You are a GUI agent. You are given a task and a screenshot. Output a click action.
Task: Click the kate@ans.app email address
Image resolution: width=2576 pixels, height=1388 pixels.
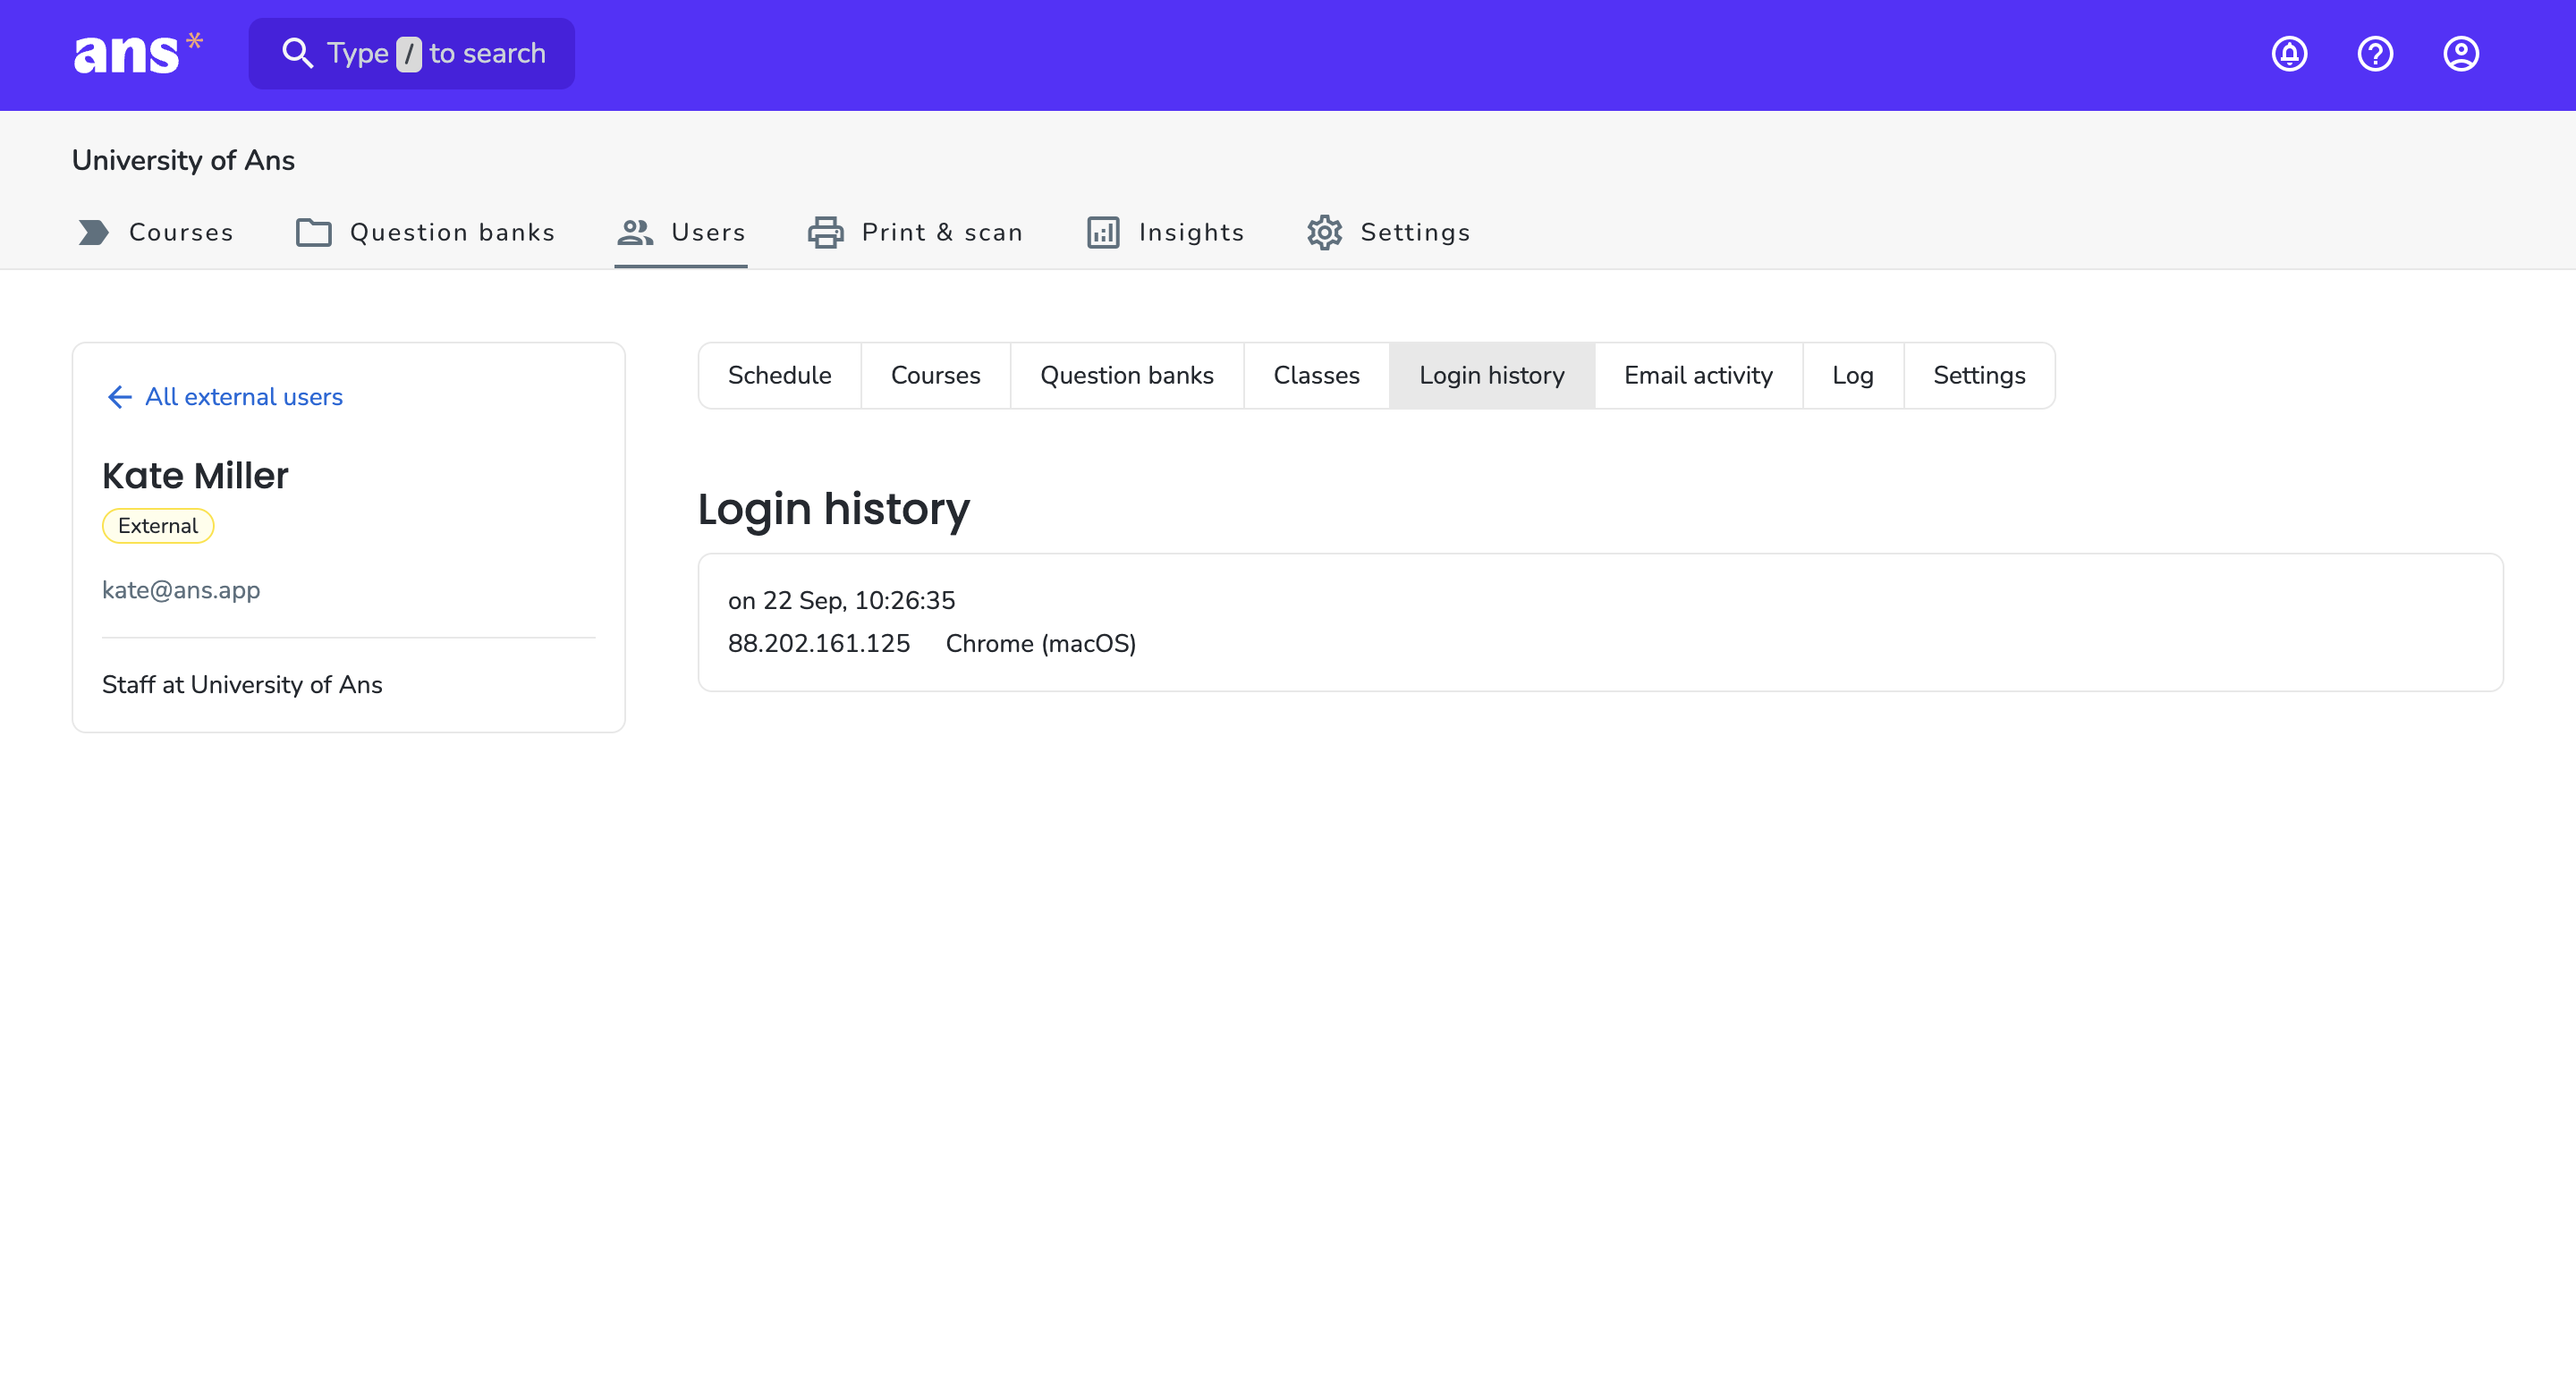(x=181, y=590)
